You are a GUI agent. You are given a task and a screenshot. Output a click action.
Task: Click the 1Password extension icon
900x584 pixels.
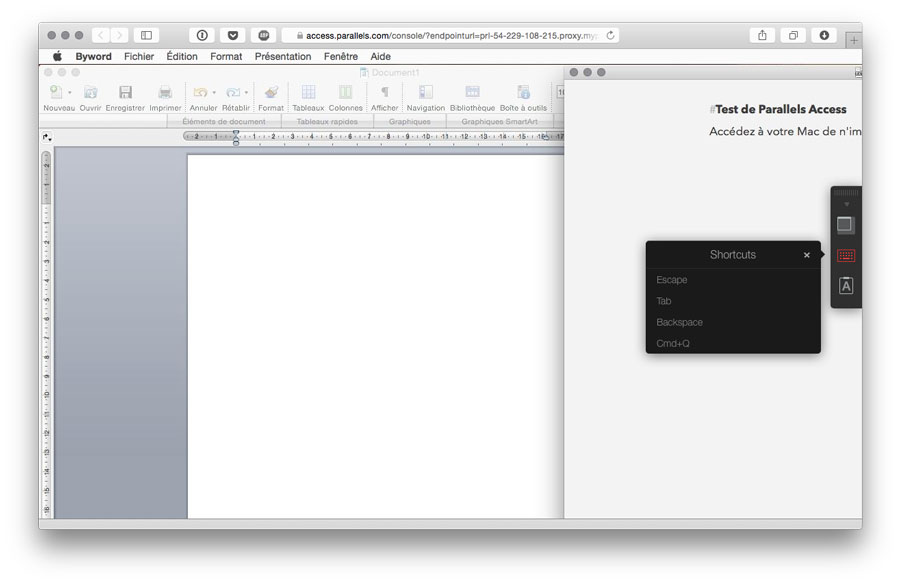pyautogui.click(x=202, y=36)
